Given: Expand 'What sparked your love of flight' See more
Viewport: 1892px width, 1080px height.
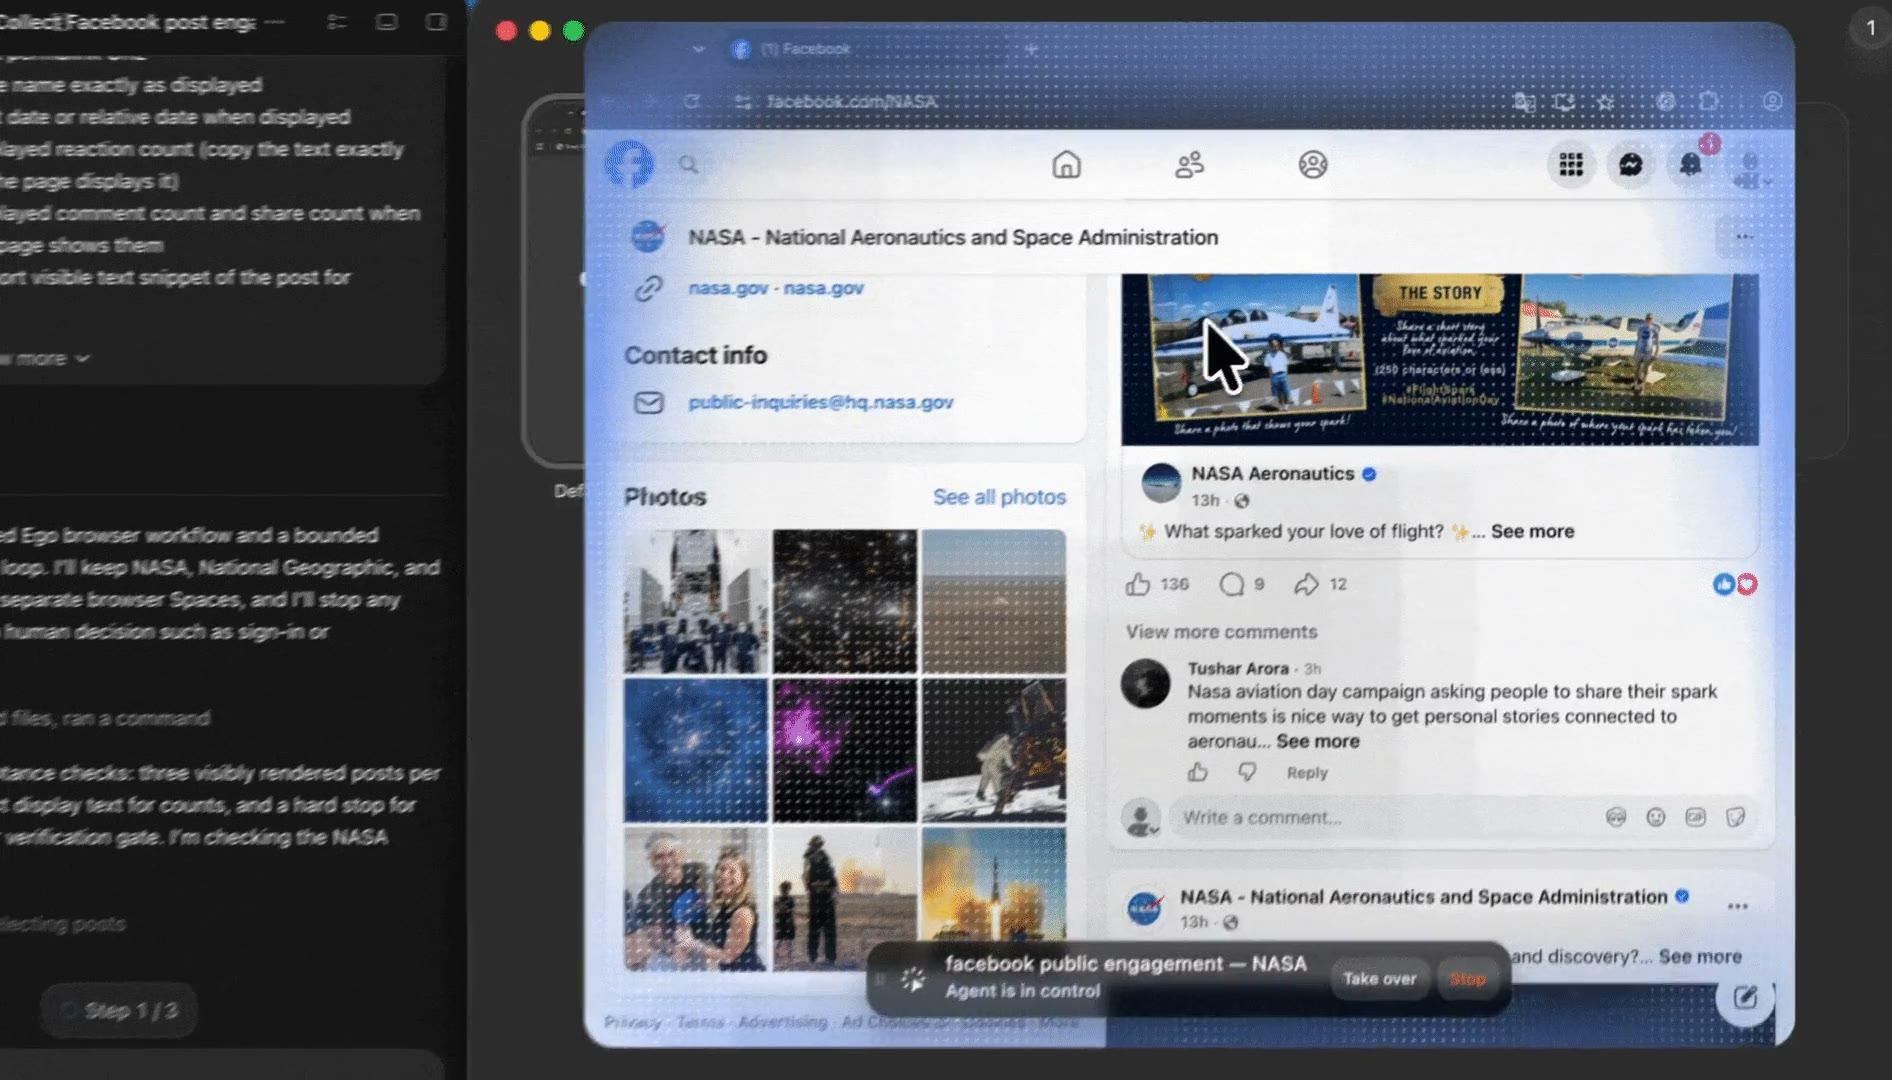Looking at the screenshot, I should 1532,532.
